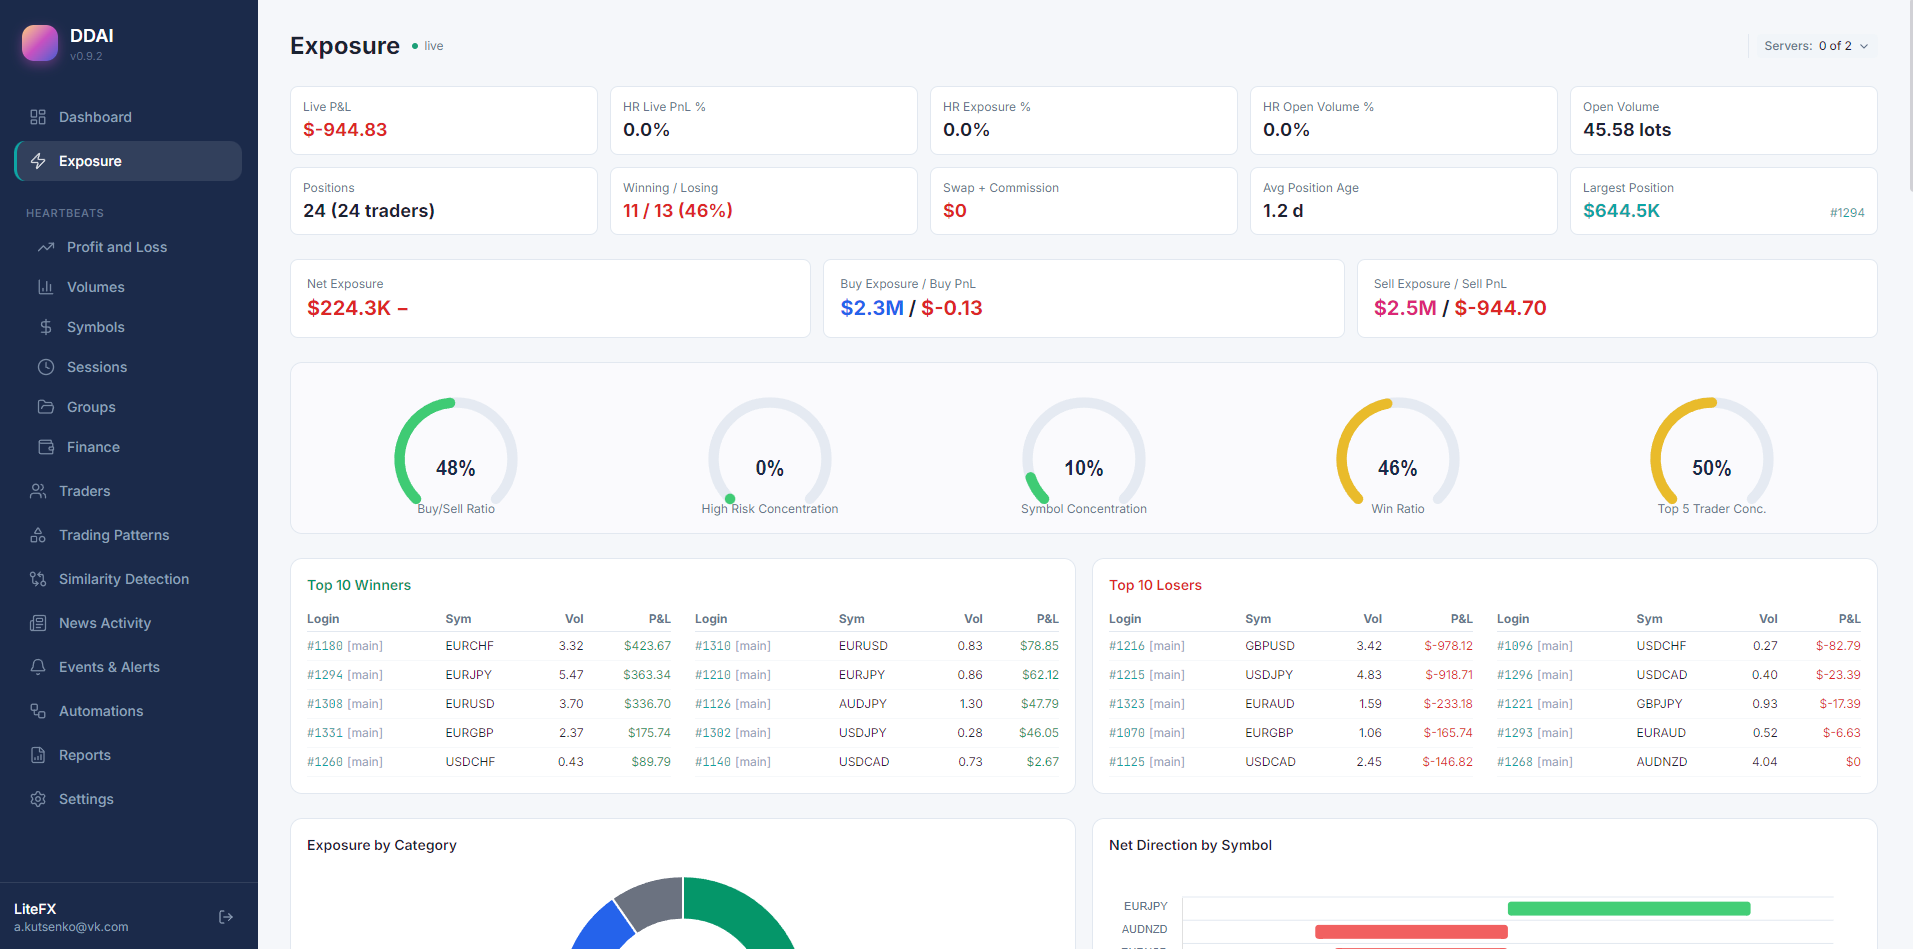The image size is (1913, 949).
Task: Click the Winning / Losing 11 / 13 value
Action: point(678,211)
